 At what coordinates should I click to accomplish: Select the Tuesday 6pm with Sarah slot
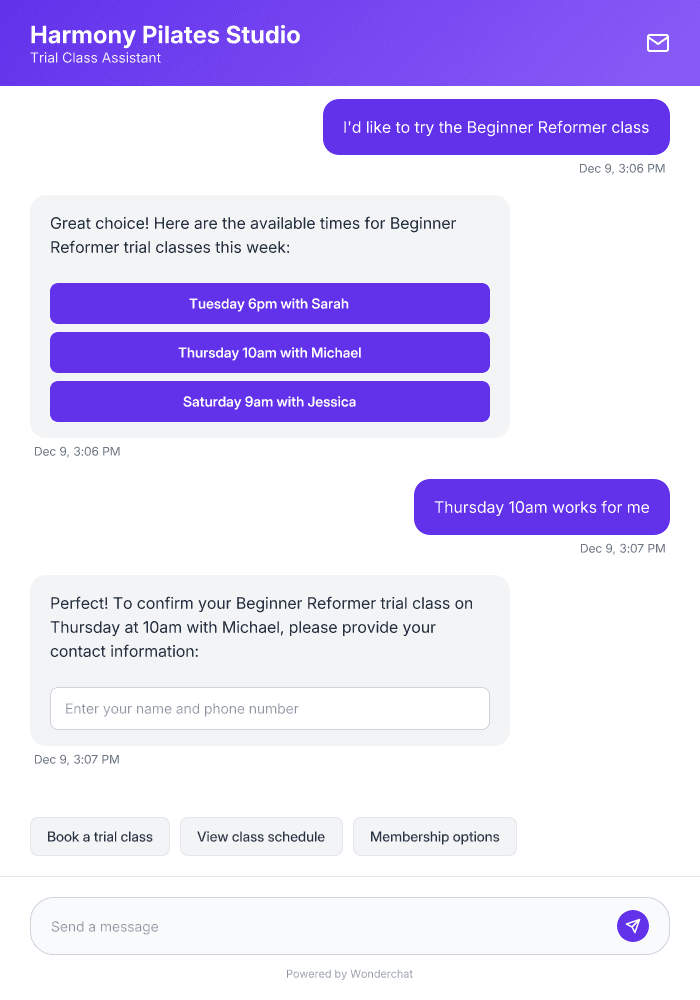269,303
